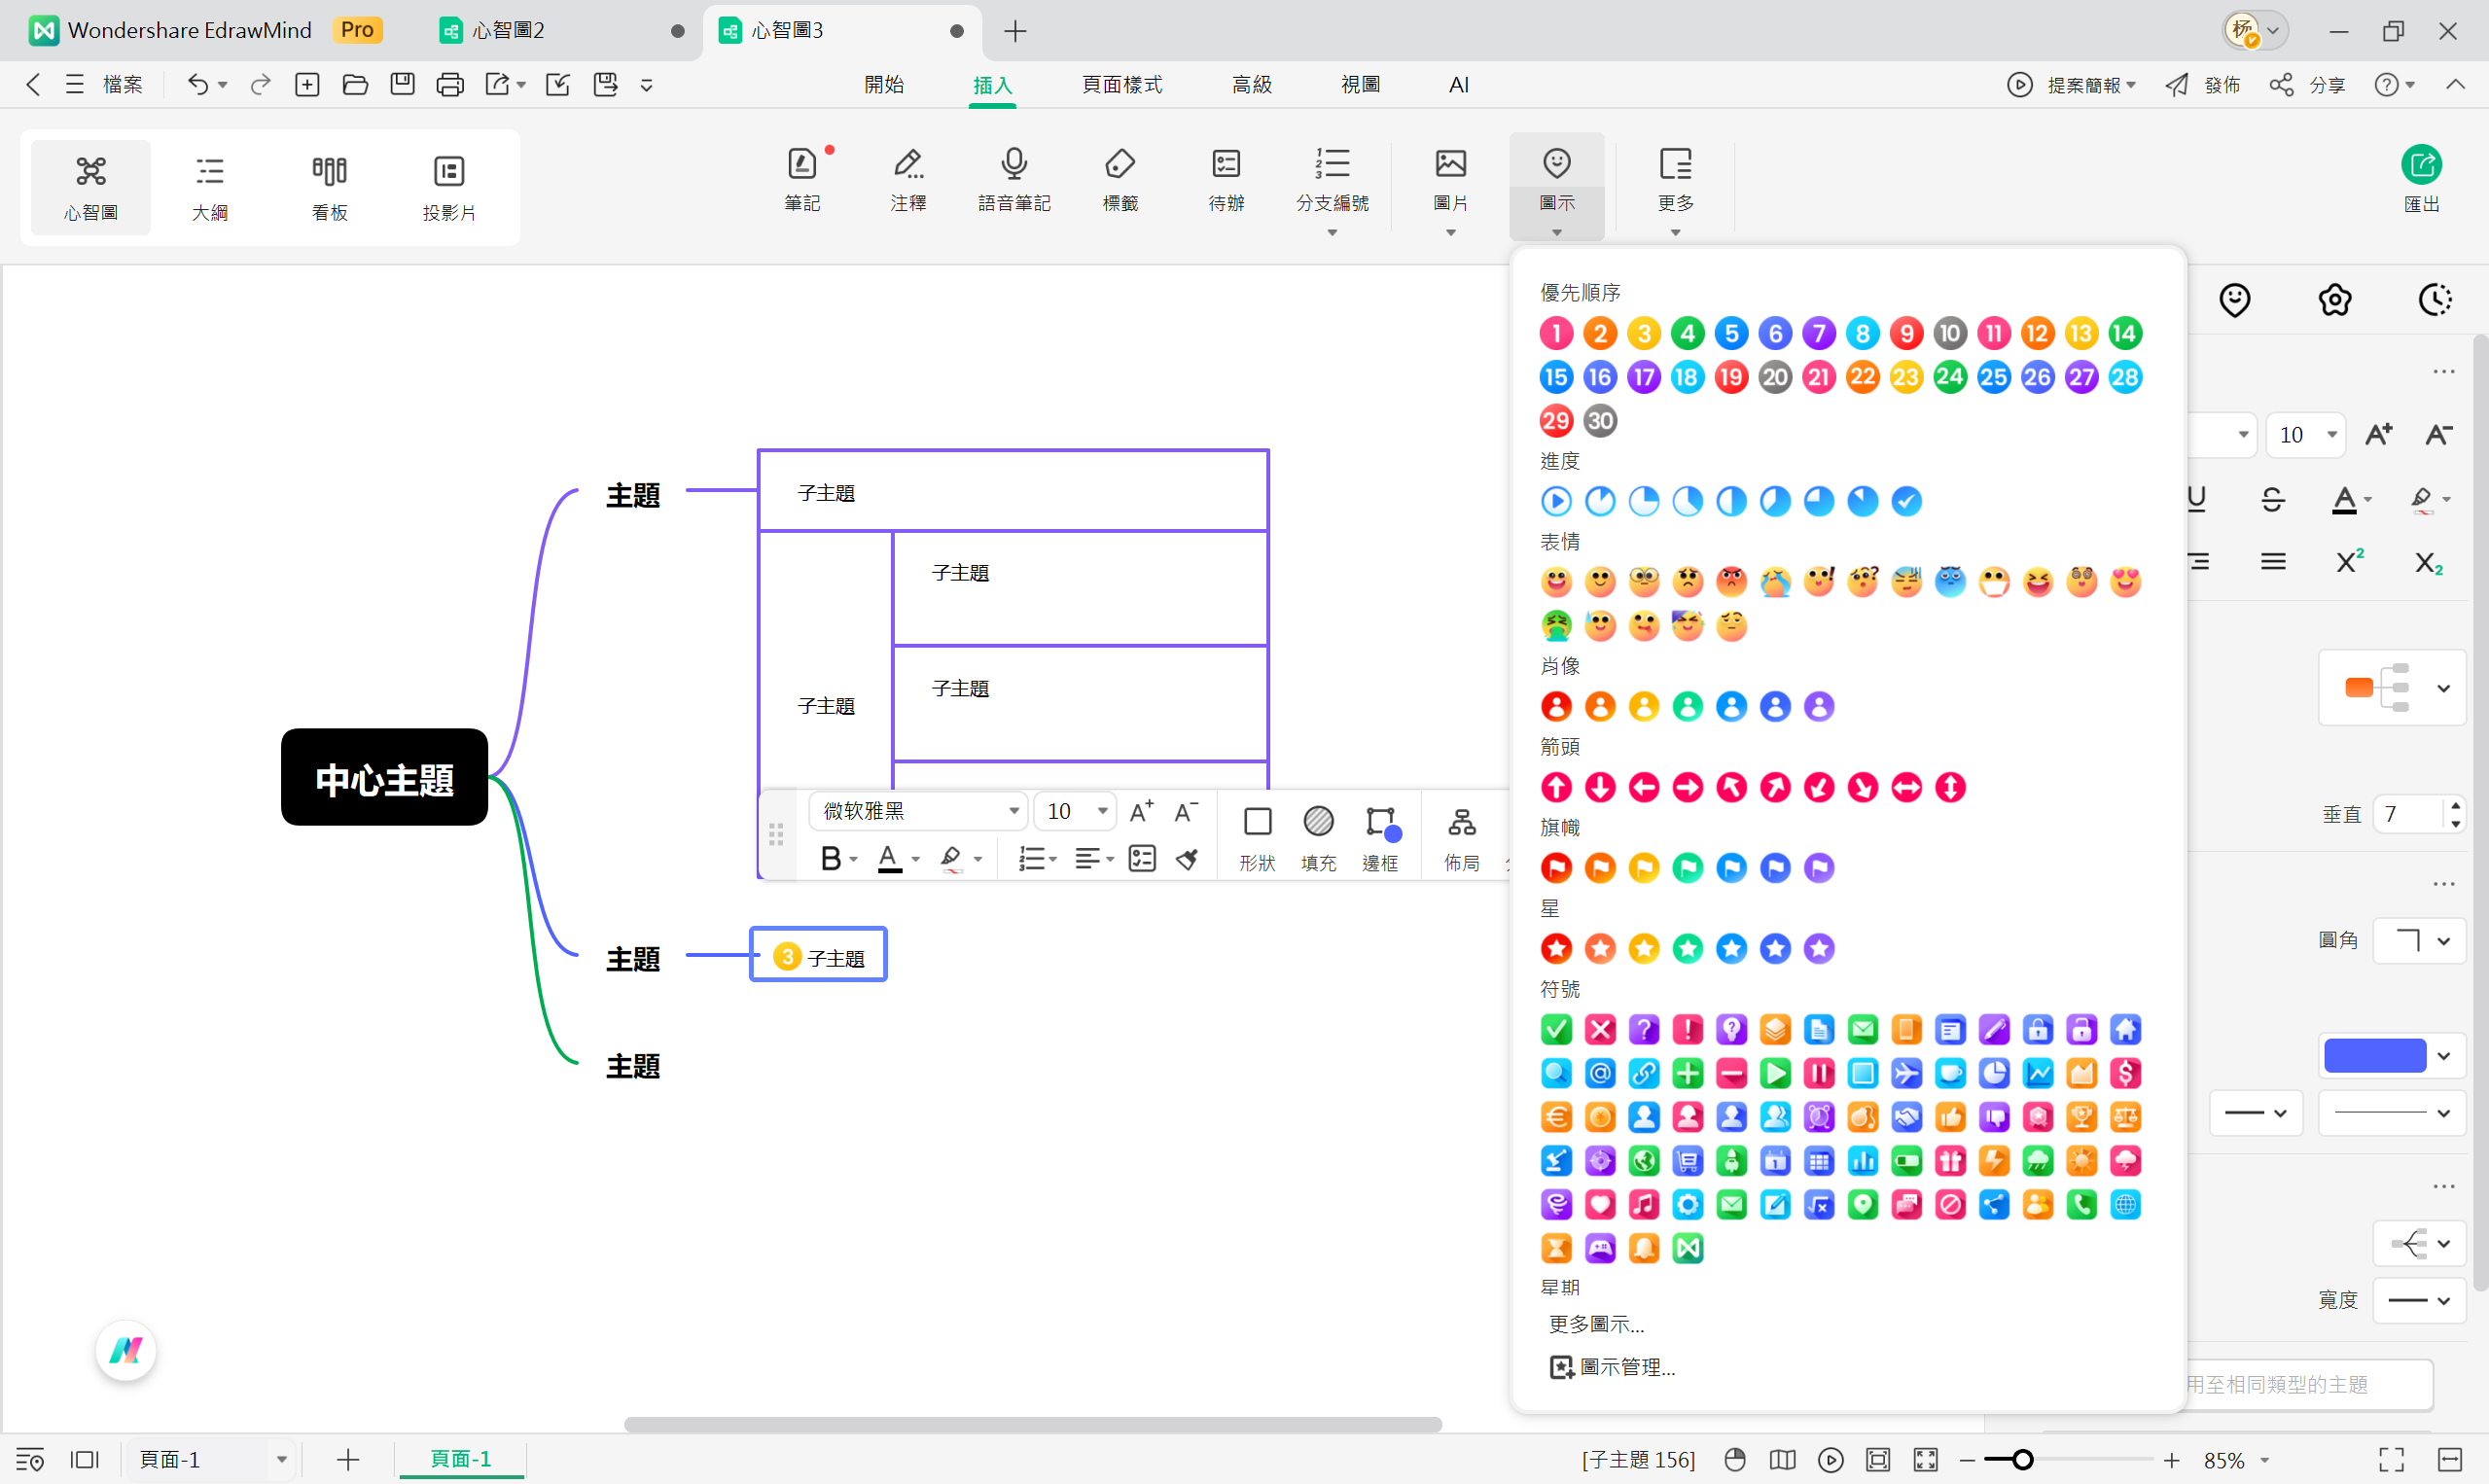Insert the green checkmark symbol icon

[x=1556, y=1029]
